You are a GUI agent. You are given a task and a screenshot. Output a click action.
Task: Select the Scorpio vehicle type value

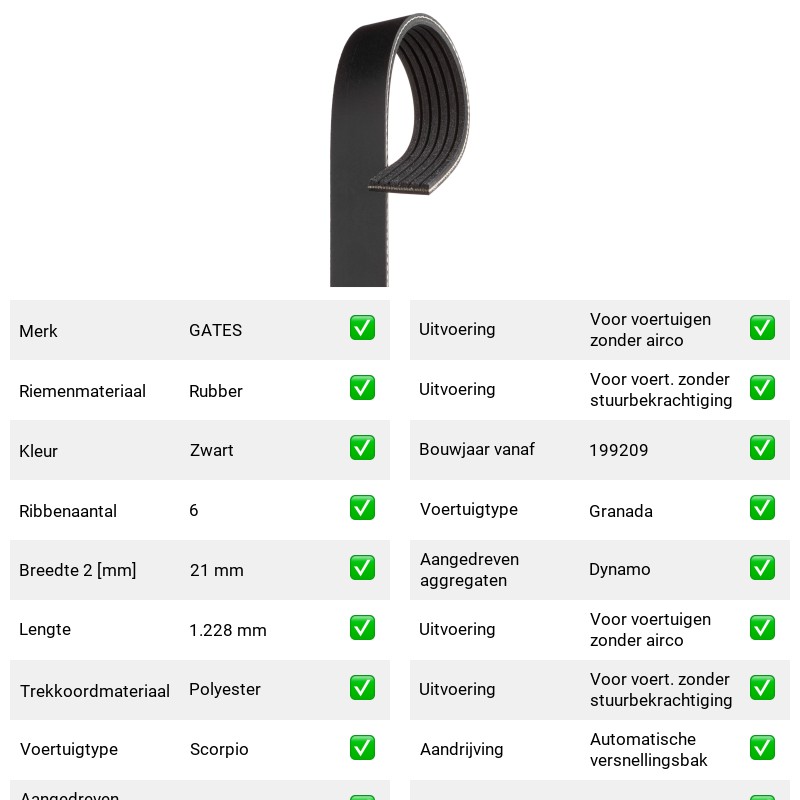pos(219,749)
